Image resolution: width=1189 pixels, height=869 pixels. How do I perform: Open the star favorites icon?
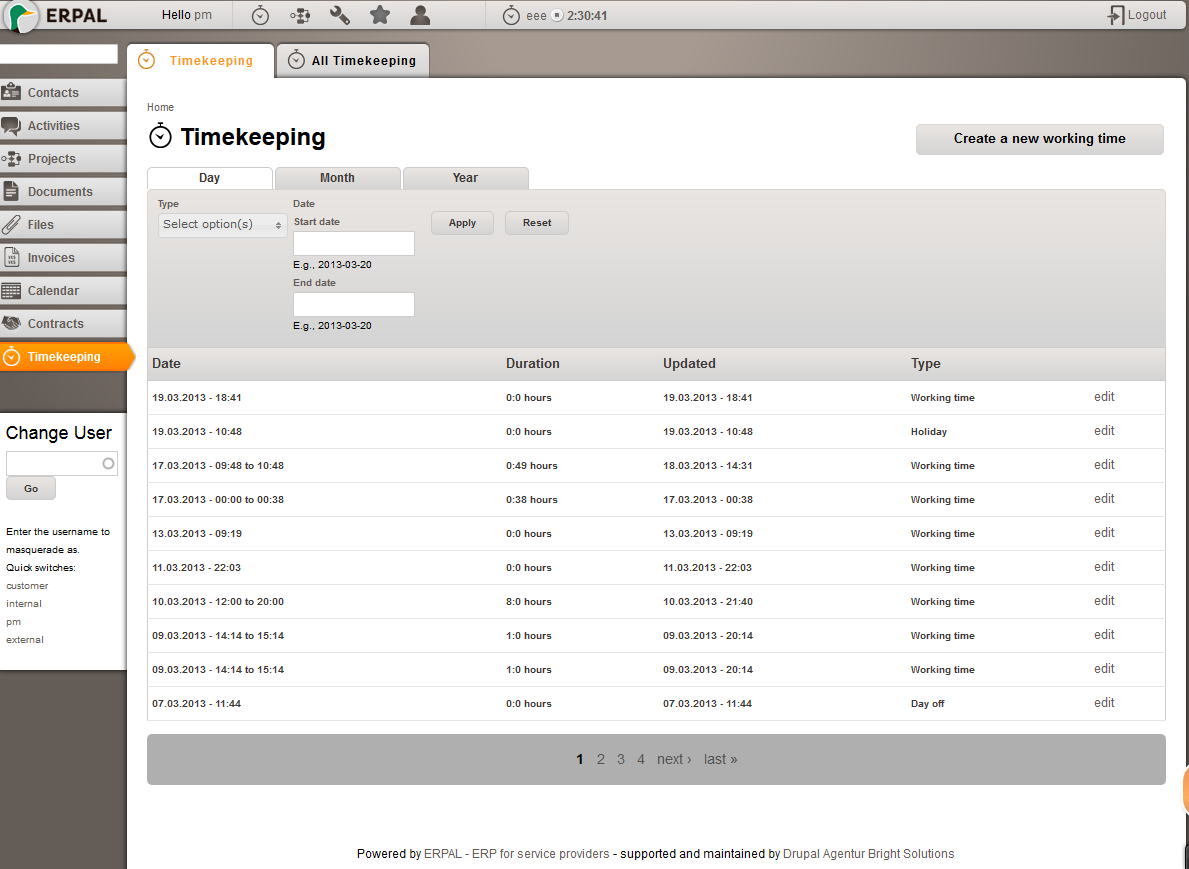click(x=380, y=15)
